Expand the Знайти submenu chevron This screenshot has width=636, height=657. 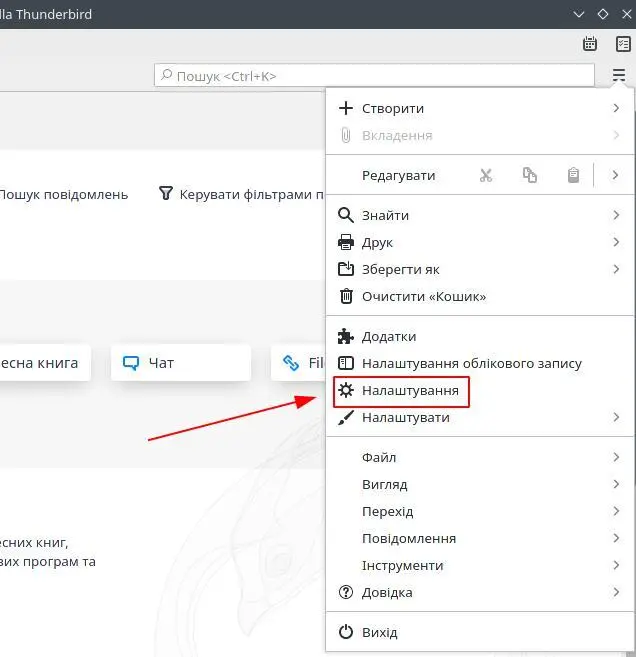[616, 215]
